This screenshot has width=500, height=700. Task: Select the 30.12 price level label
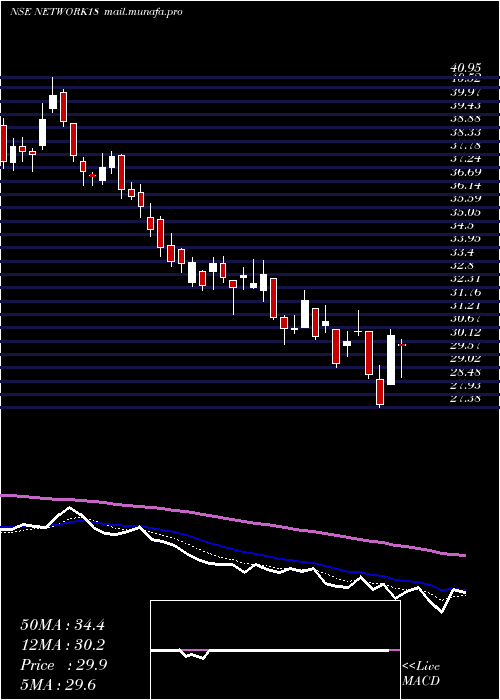pos(465,332)
